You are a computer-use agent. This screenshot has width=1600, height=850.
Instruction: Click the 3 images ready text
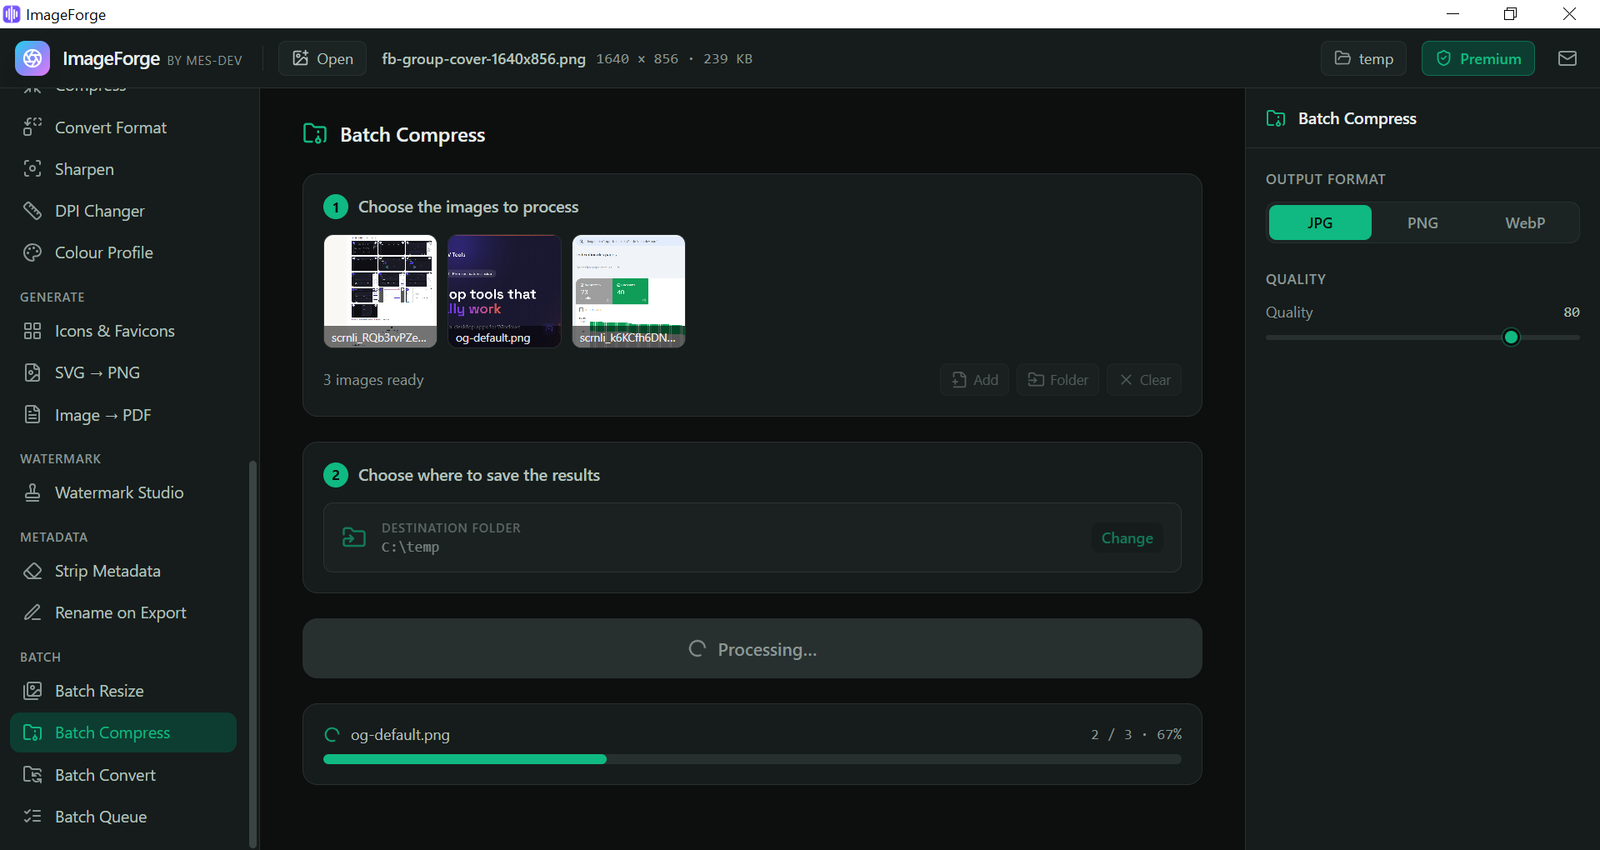pyautogui.click(x=373, y=380)
